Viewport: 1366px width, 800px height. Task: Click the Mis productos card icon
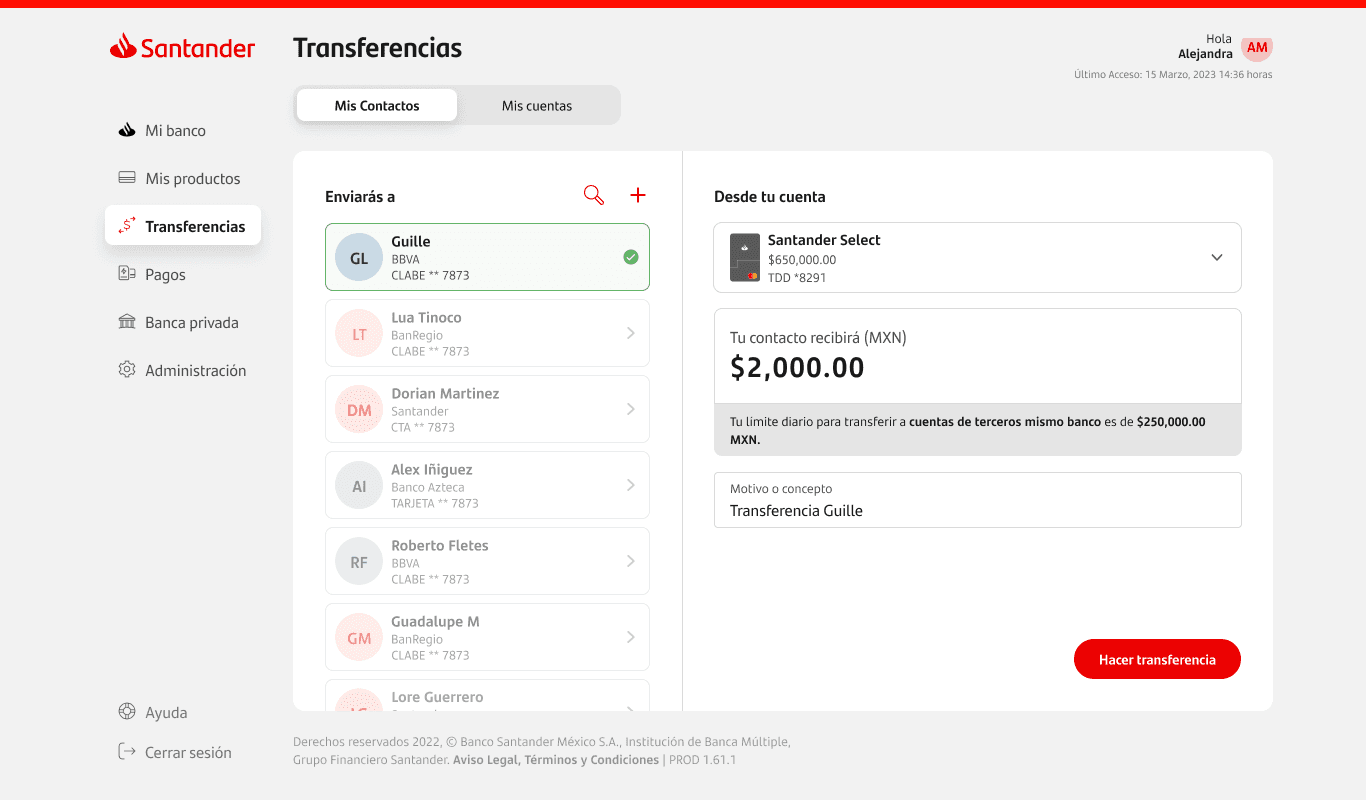(127, 178)
